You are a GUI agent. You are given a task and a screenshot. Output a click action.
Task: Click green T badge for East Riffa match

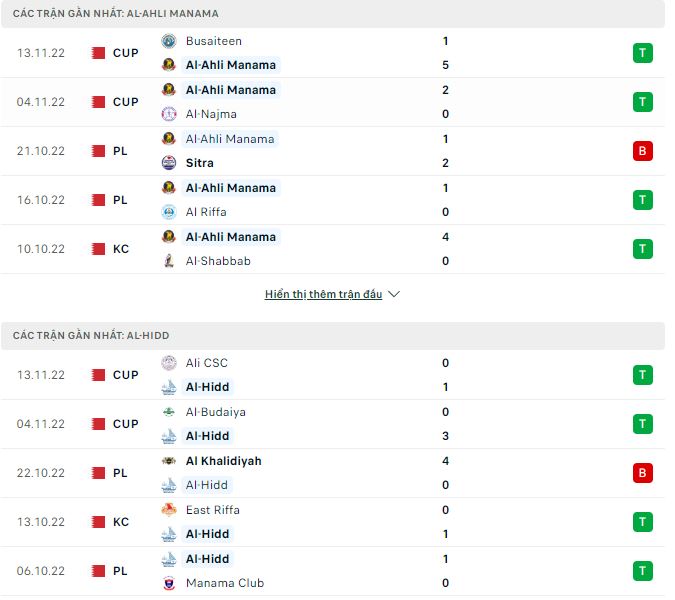(641, 522)
